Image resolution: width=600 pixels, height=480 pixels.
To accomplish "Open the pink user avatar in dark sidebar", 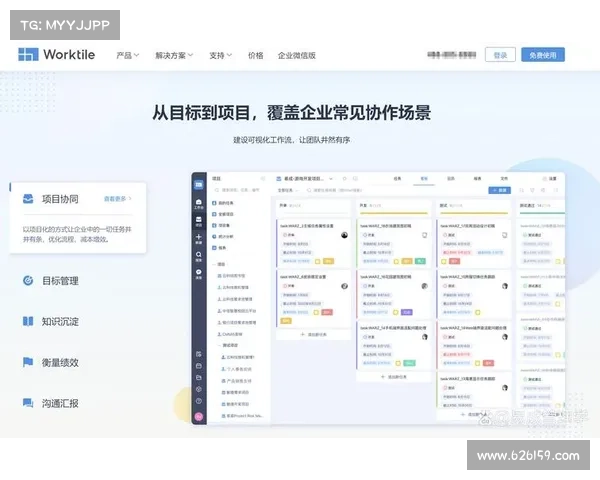I will pos(199,416).
